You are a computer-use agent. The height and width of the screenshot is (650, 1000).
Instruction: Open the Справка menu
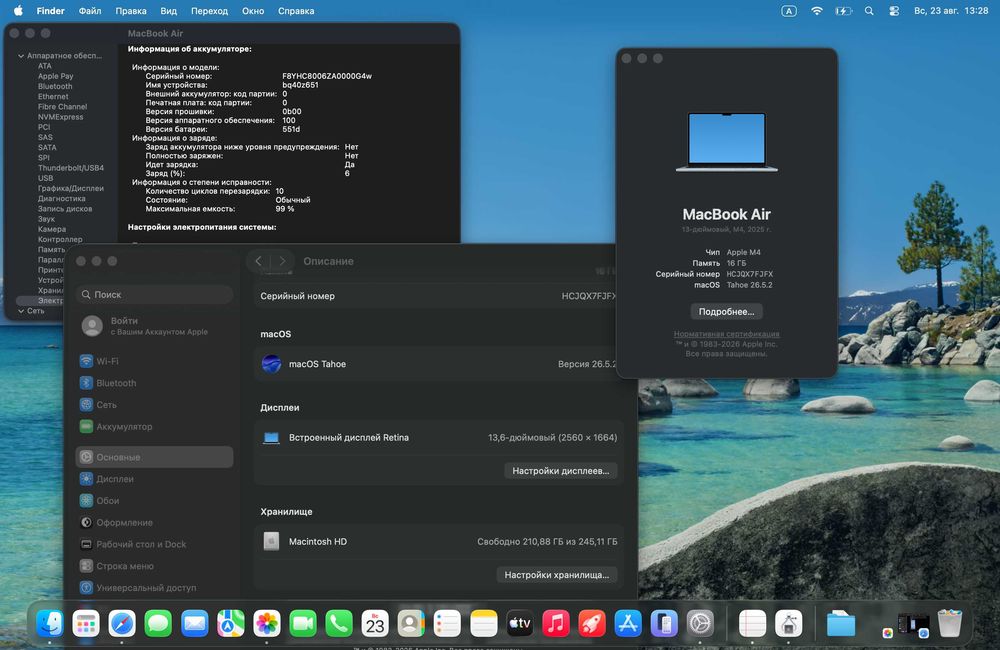coord(296,11)
